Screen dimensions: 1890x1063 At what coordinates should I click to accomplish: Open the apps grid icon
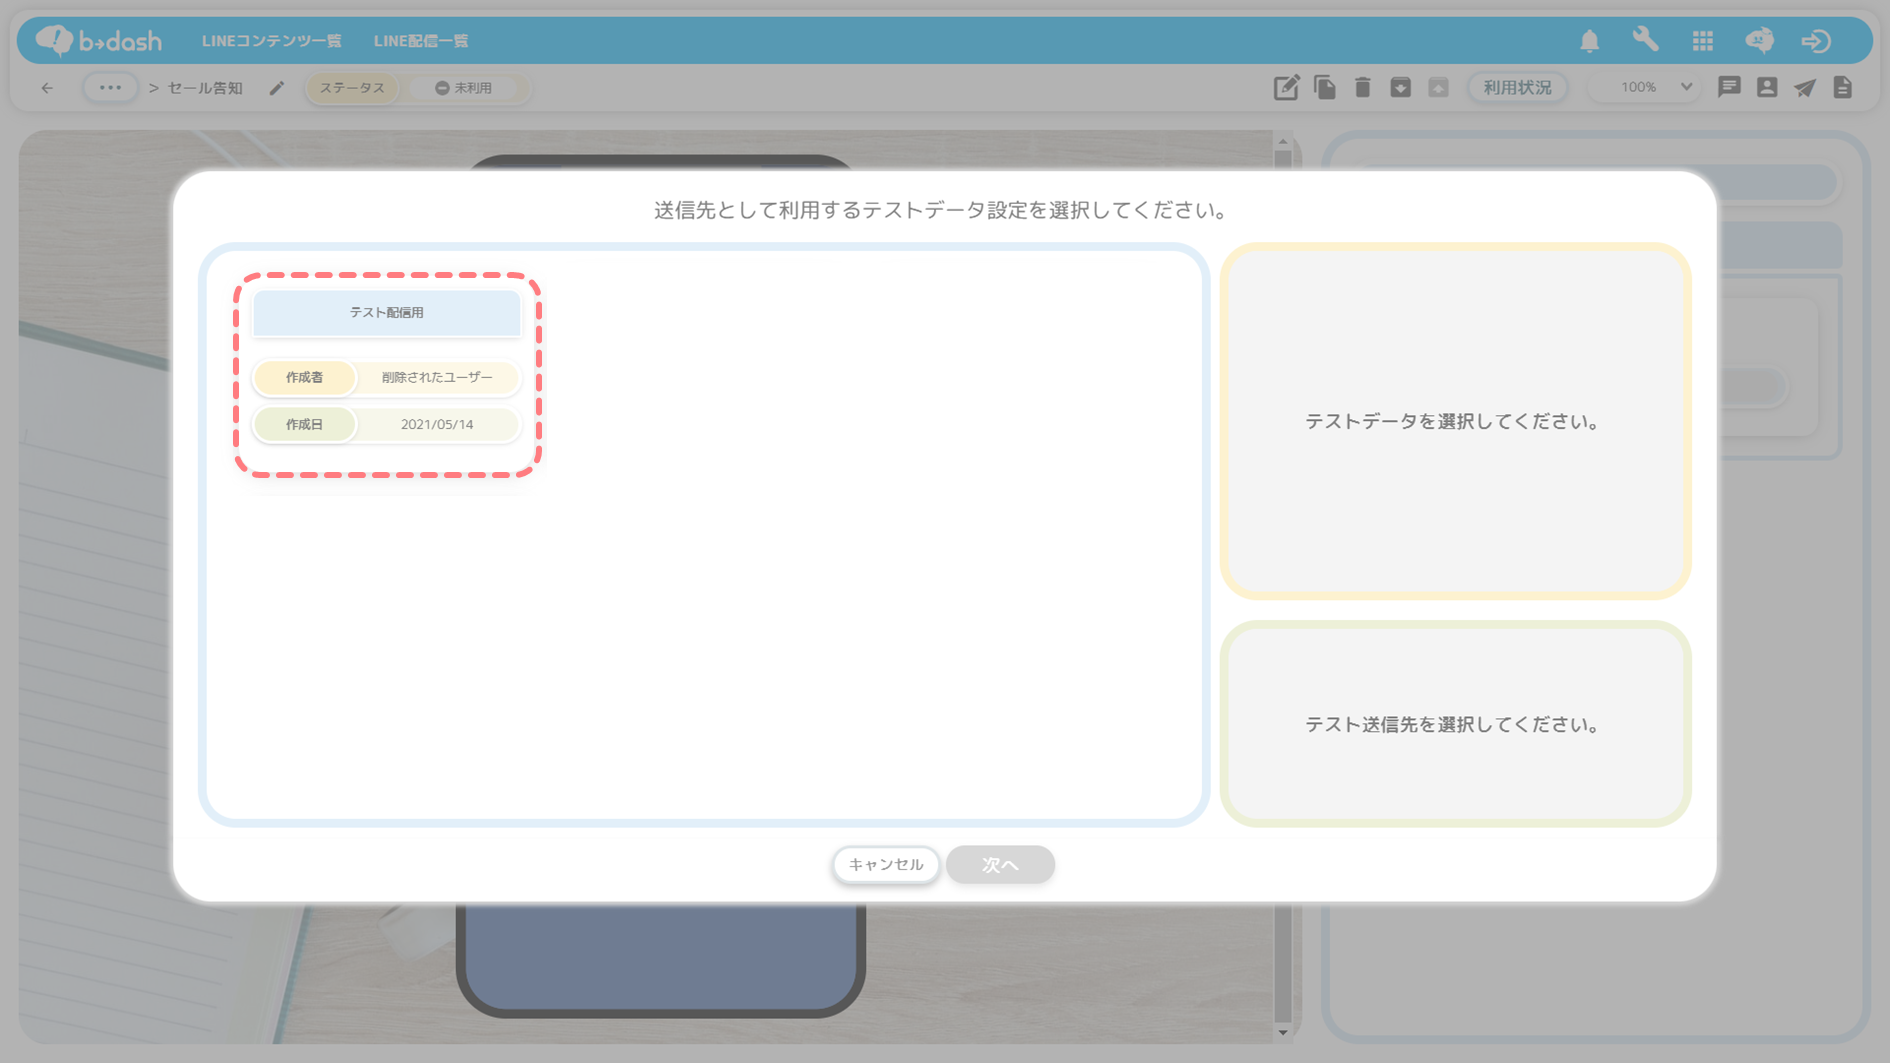(1702, 41)
